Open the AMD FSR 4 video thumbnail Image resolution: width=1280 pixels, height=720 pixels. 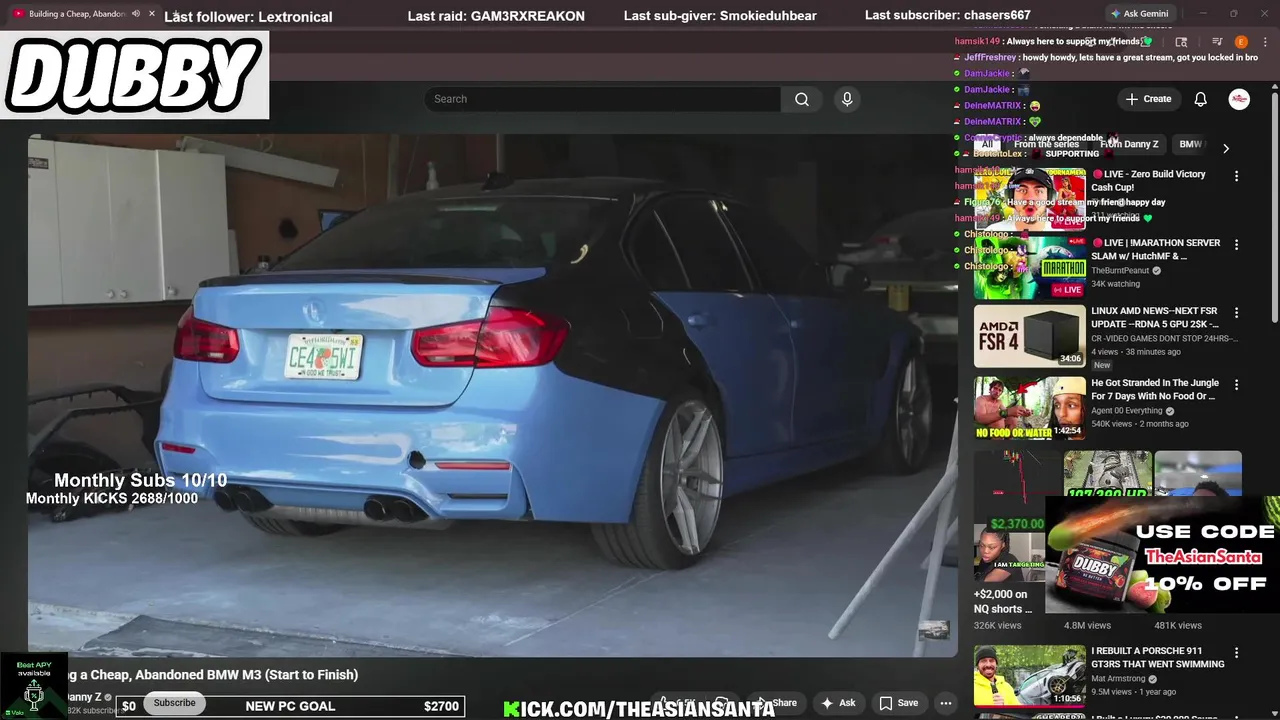(x=1030, y=336)
